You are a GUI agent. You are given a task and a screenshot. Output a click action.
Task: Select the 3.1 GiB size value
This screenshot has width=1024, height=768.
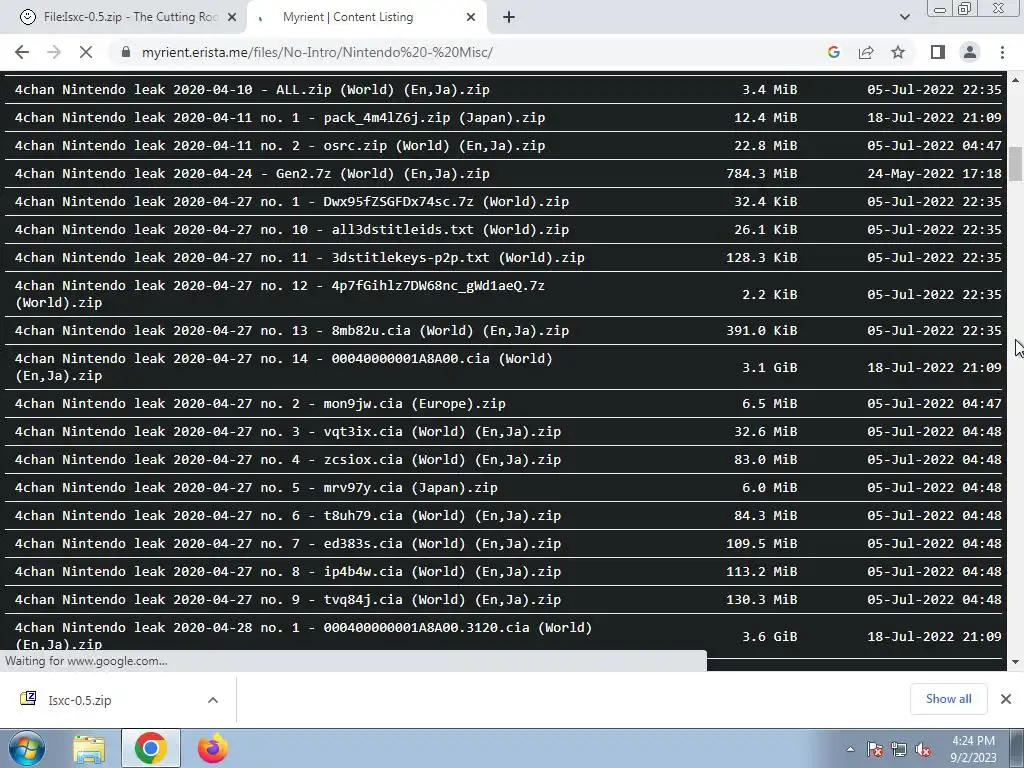tap(770, 367)
